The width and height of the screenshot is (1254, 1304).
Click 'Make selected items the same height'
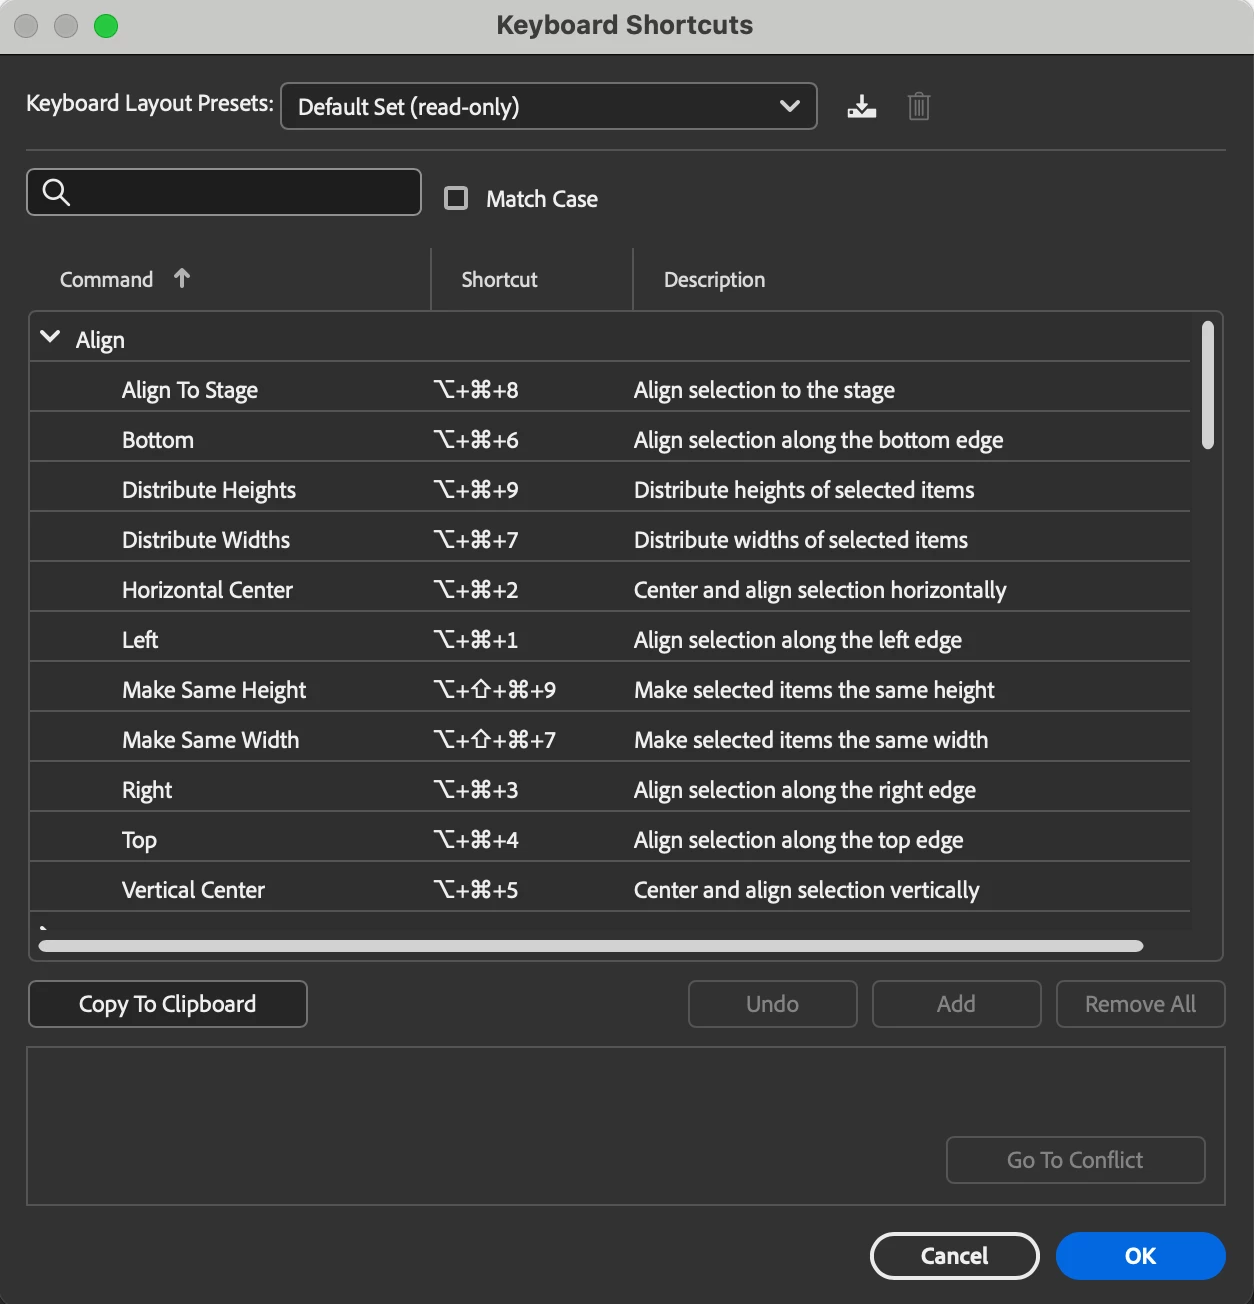click(814, 690)
